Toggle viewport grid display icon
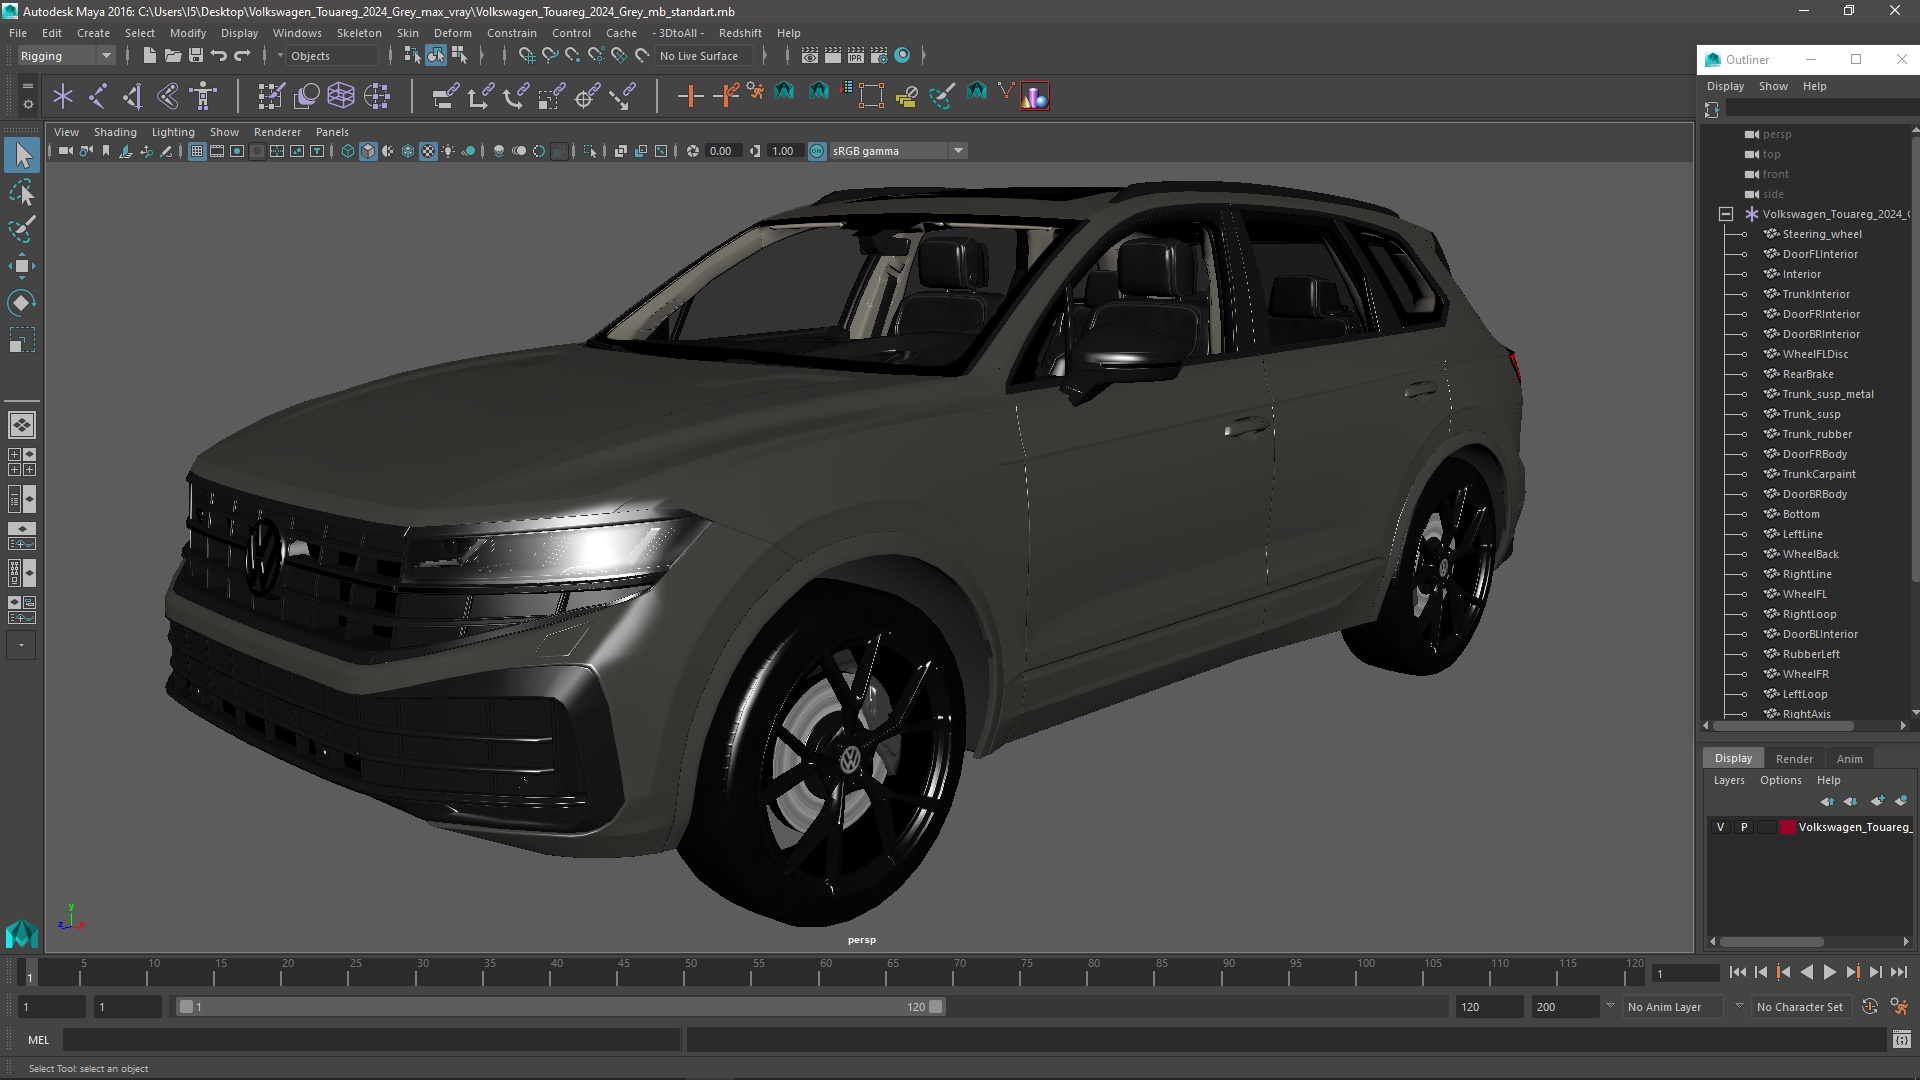This screenshot has height=1080, width=1920. [197, 151]
